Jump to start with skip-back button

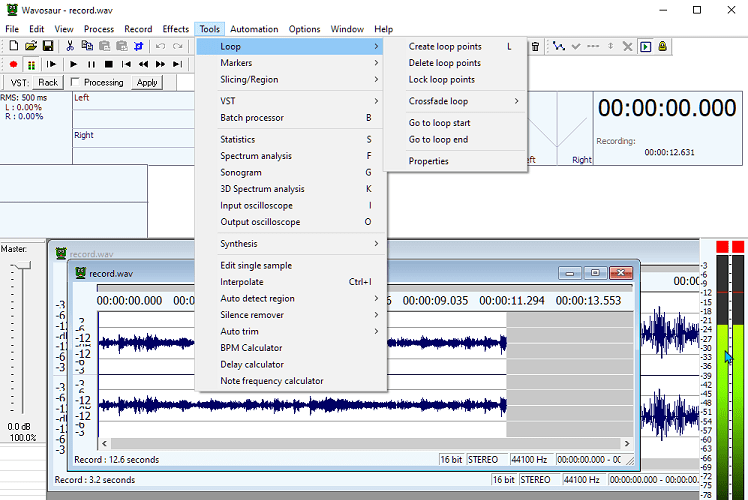coord(126,64)
